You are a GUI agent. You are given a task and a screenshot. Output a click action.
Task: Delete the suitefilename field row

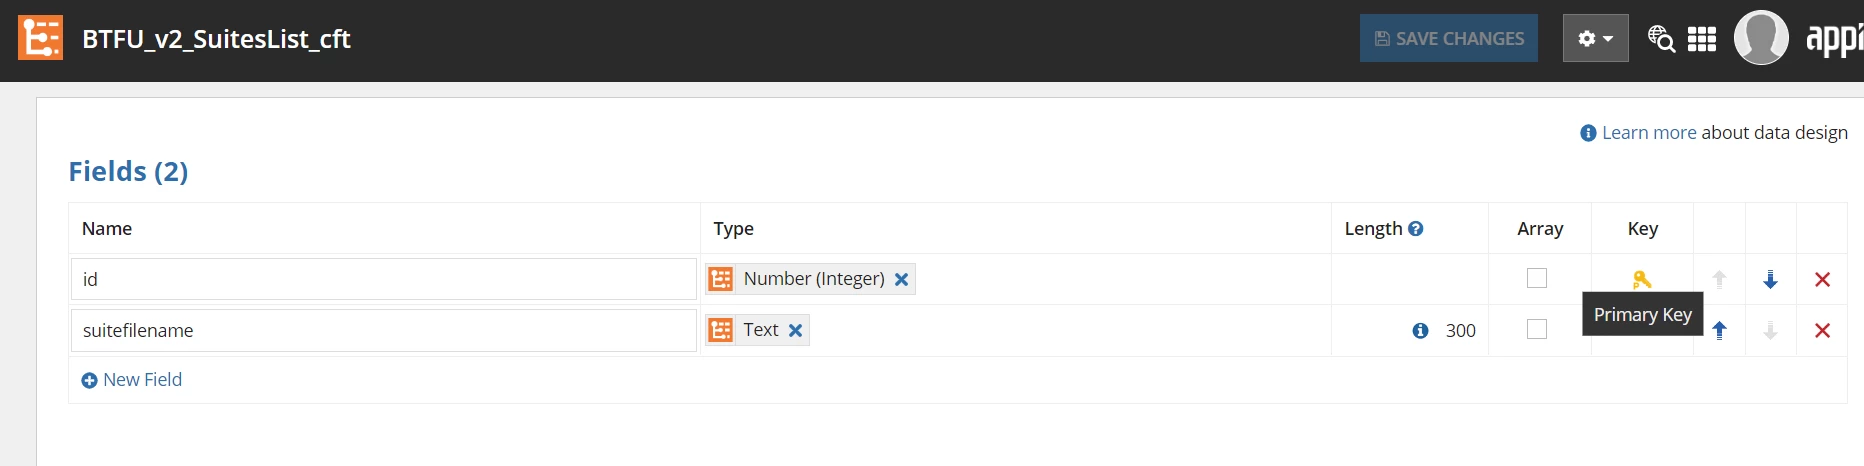point(1822,331)
